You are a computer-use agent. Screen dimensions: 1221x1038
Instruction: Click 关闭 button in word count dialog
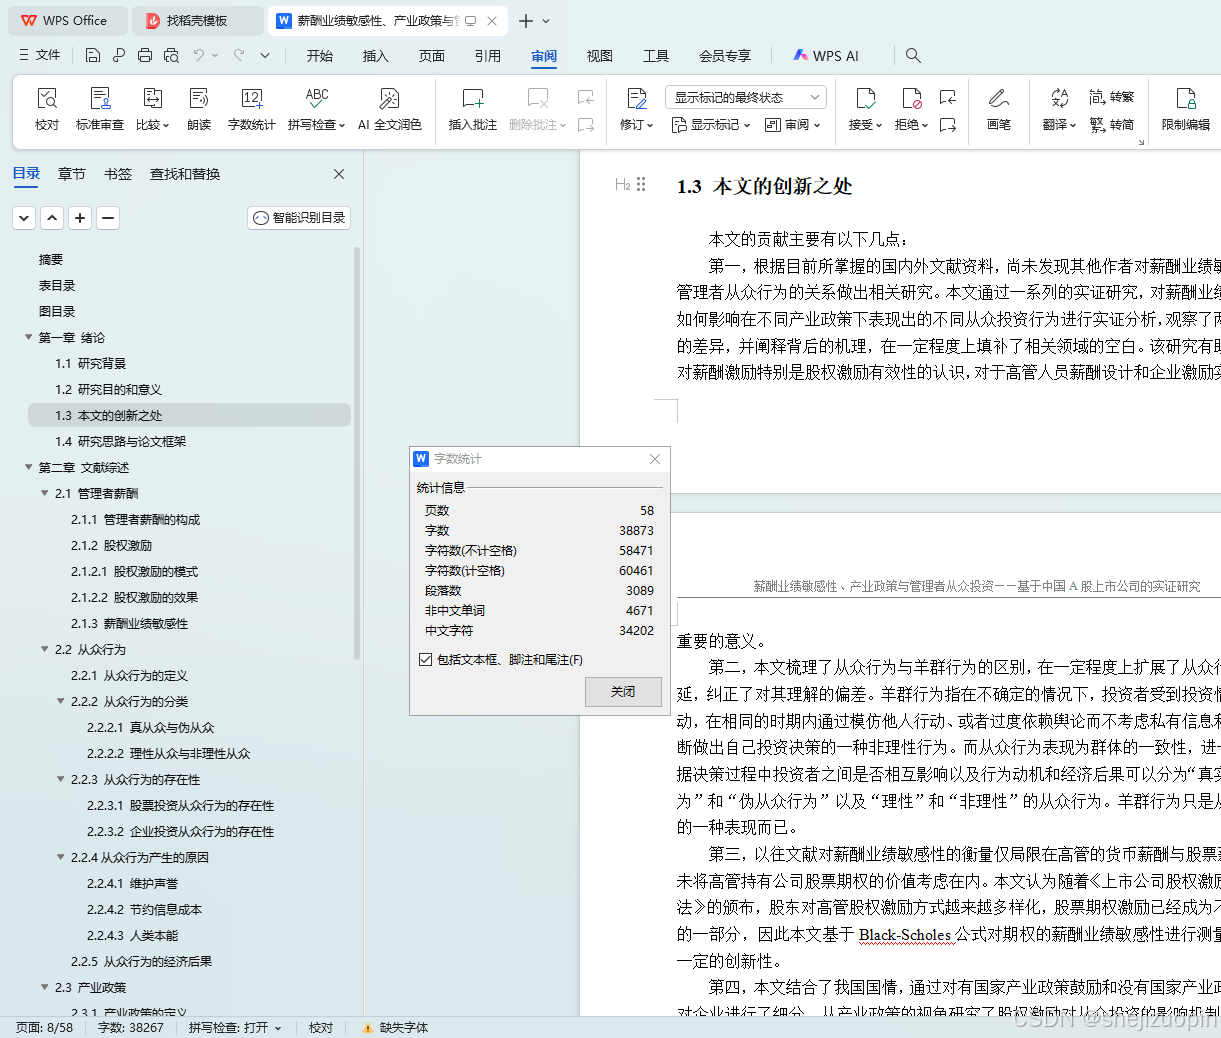(623, 692)
